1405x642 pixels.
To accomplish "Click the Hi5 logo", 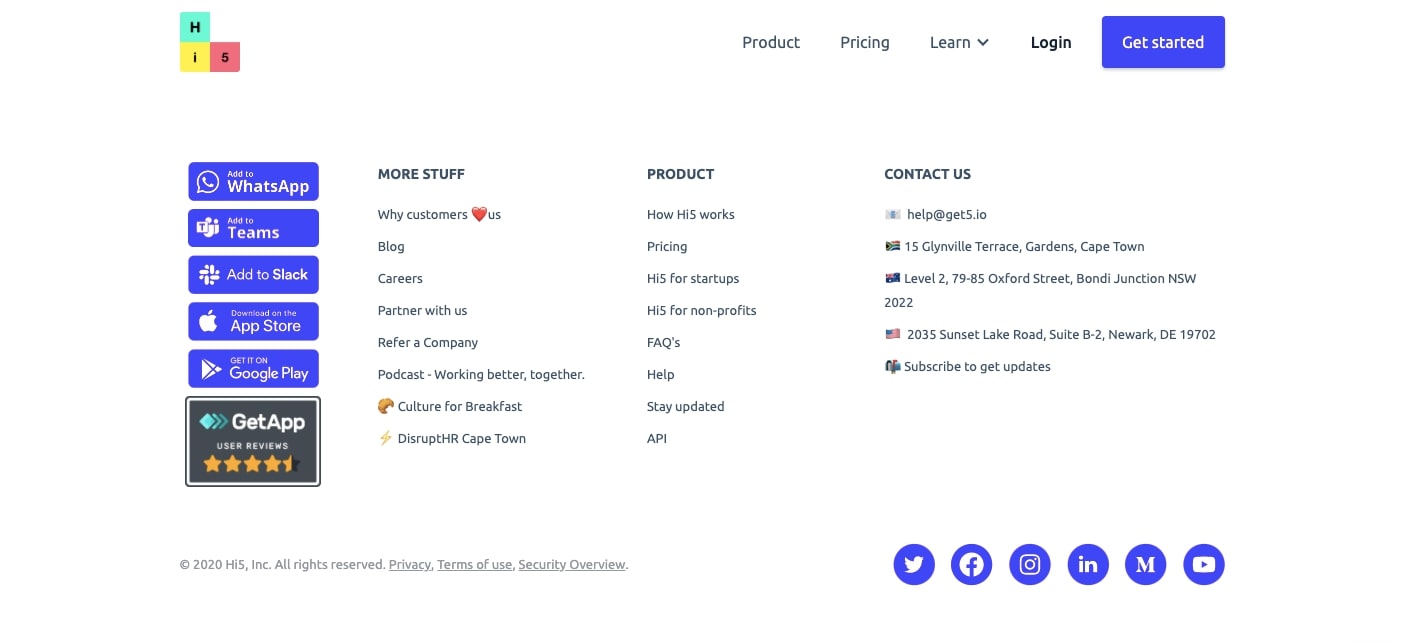I will click(x=210, y=42).
